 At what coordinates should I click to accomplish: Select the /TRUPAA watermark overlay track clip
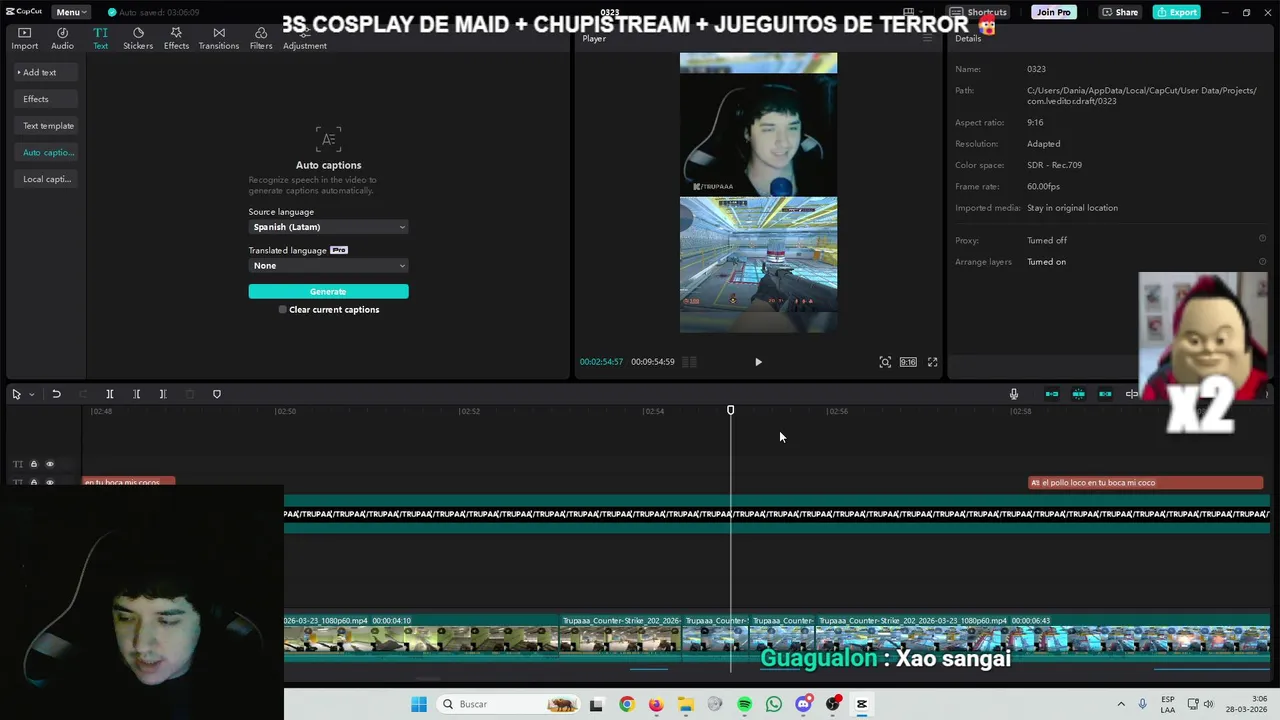pos(777,514)
